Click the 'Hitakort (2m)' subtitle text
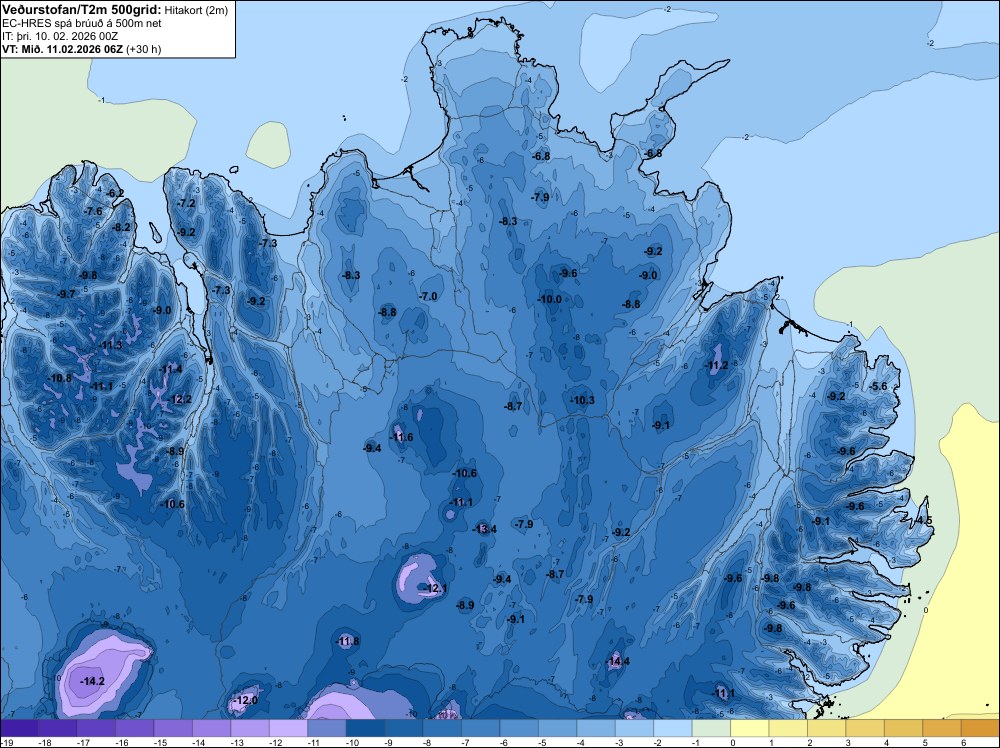The width and height of the screenshot is (1000, 748). coord(194,10)
